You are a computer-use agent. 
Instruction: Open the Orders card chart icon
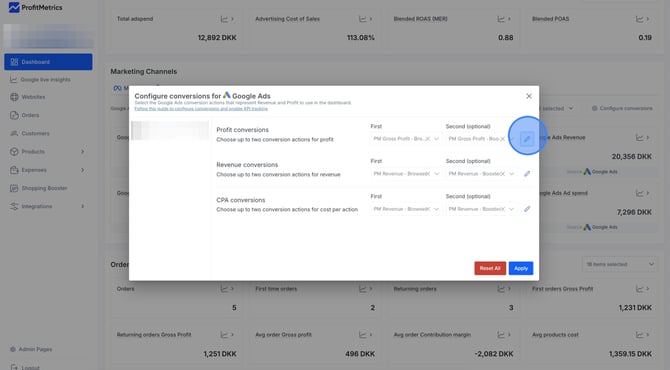224,289
